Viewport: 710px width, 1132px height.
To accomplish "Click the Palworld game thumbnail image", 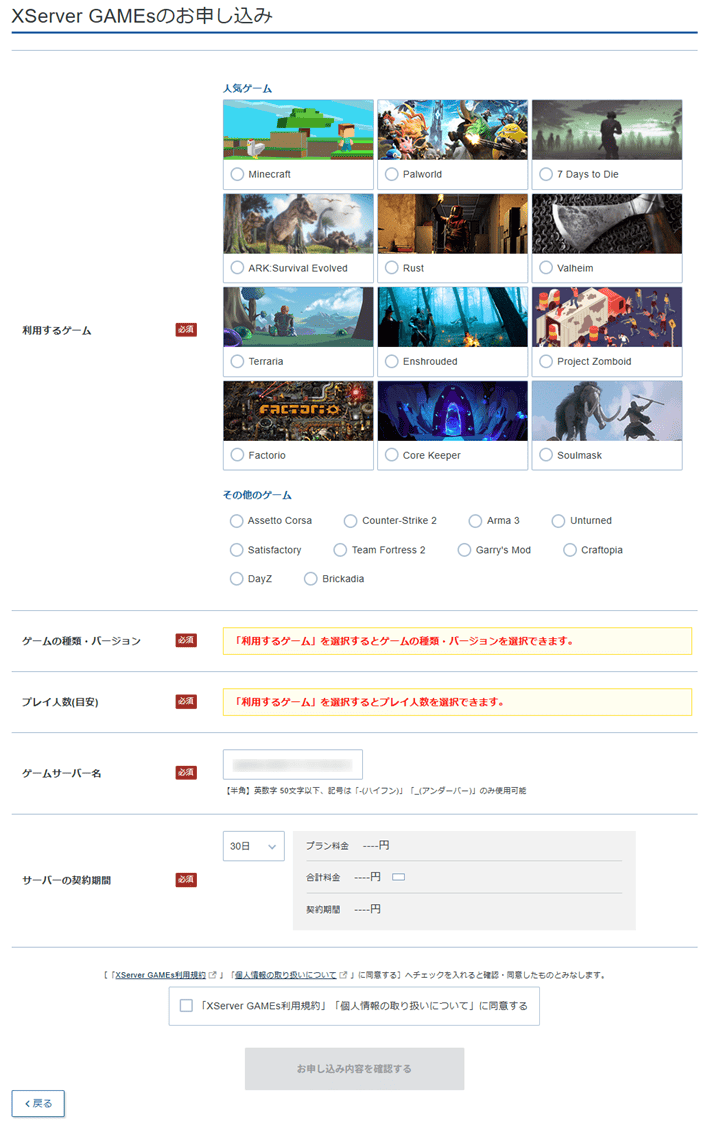I will click(x=453, y=130).
